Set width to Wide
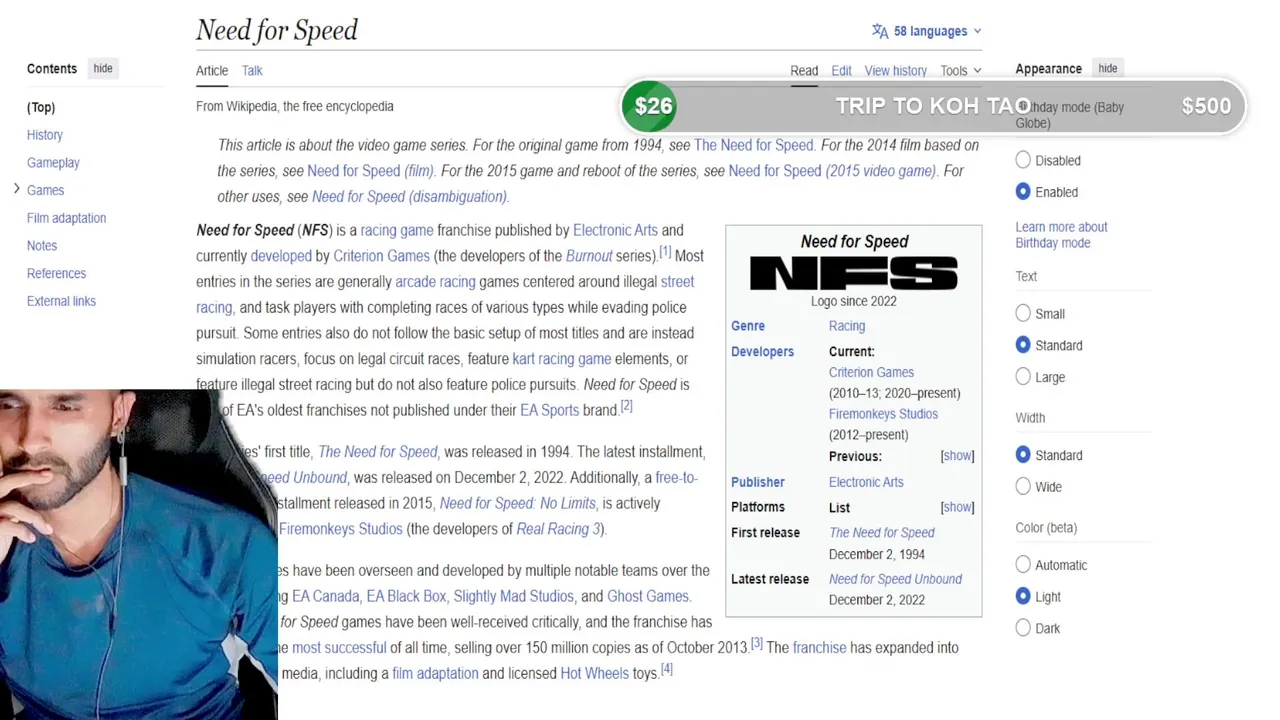This screenshot has width=1280, height=720. coord(1023,486)
